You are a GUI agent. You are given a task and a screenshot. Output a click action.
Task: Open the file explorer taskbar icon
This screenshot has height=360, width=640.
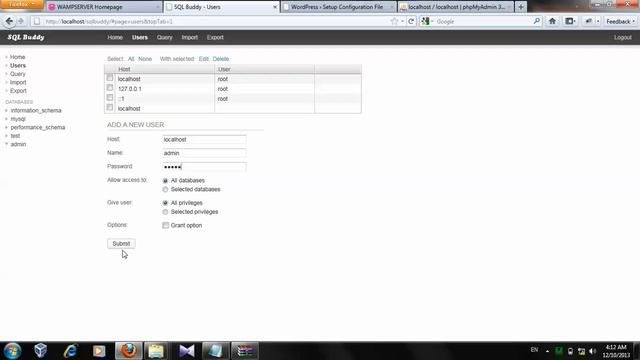pyautogui.click(x=156, y=351)
